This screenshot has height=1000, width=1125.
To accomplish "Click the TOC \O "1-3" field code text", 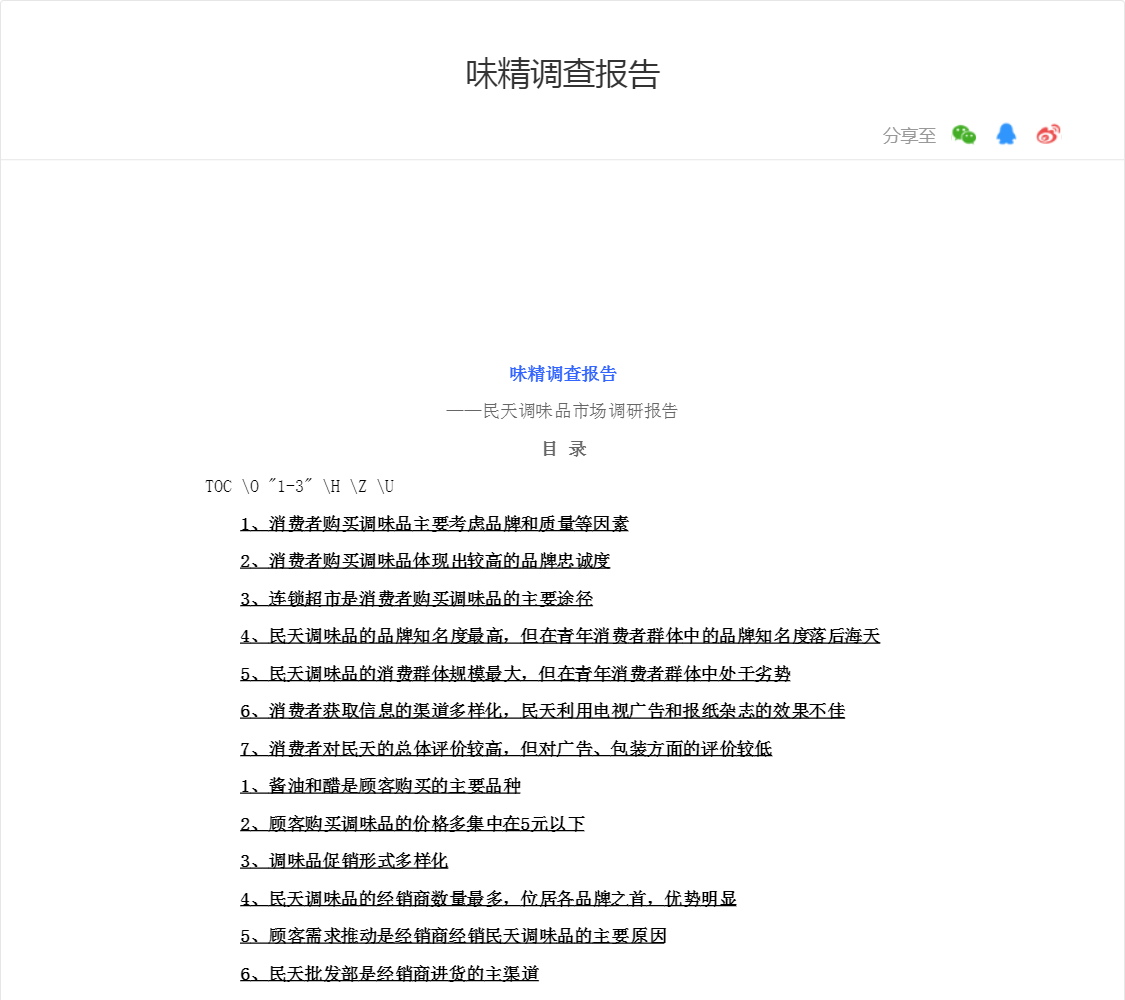I will [x=299, y=486].
